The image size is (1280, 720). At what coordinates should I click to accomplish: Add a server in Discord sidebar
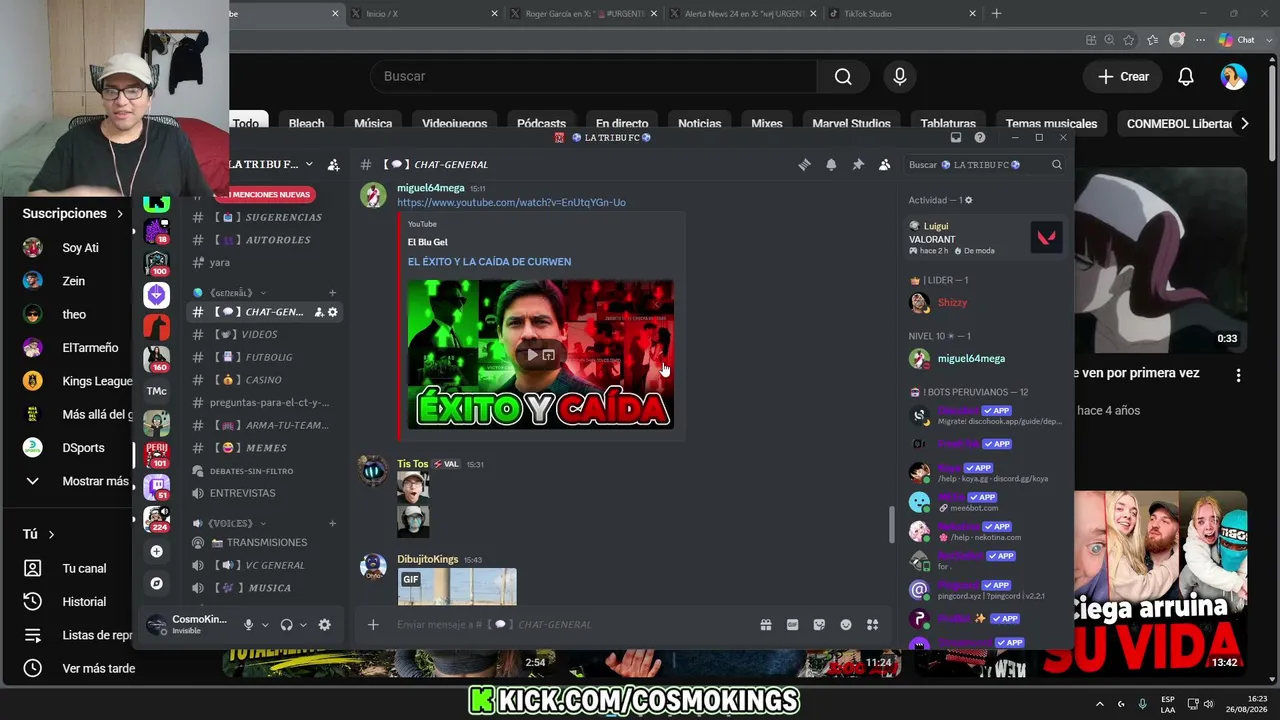click(x=156, y=551)
